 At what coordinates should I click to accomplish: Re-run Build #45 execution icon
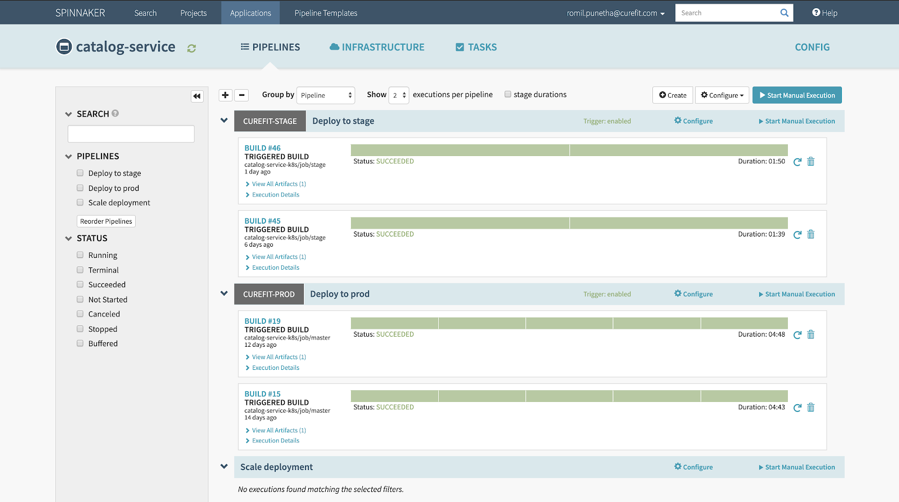[797, 235]
